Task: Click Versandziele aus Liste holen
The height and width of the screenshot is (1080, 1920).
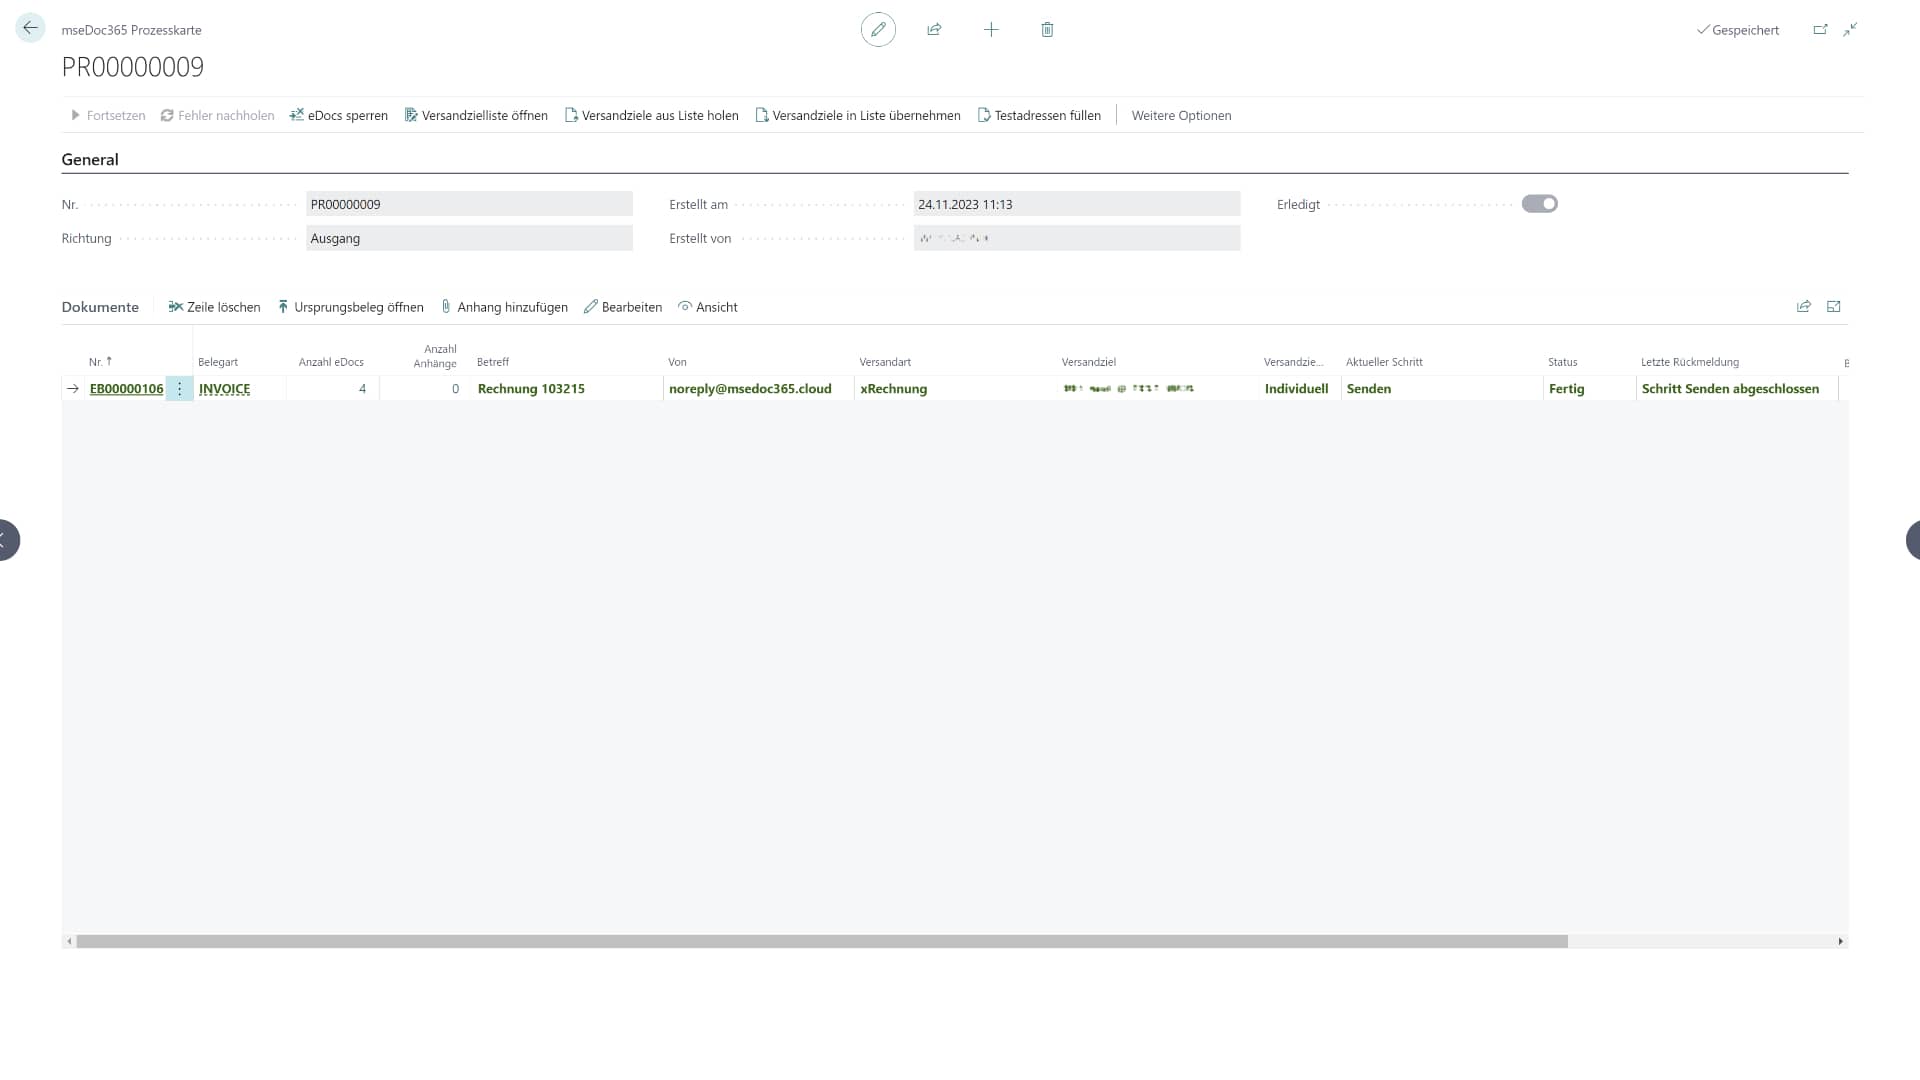Action: click(x=652, y=115)
